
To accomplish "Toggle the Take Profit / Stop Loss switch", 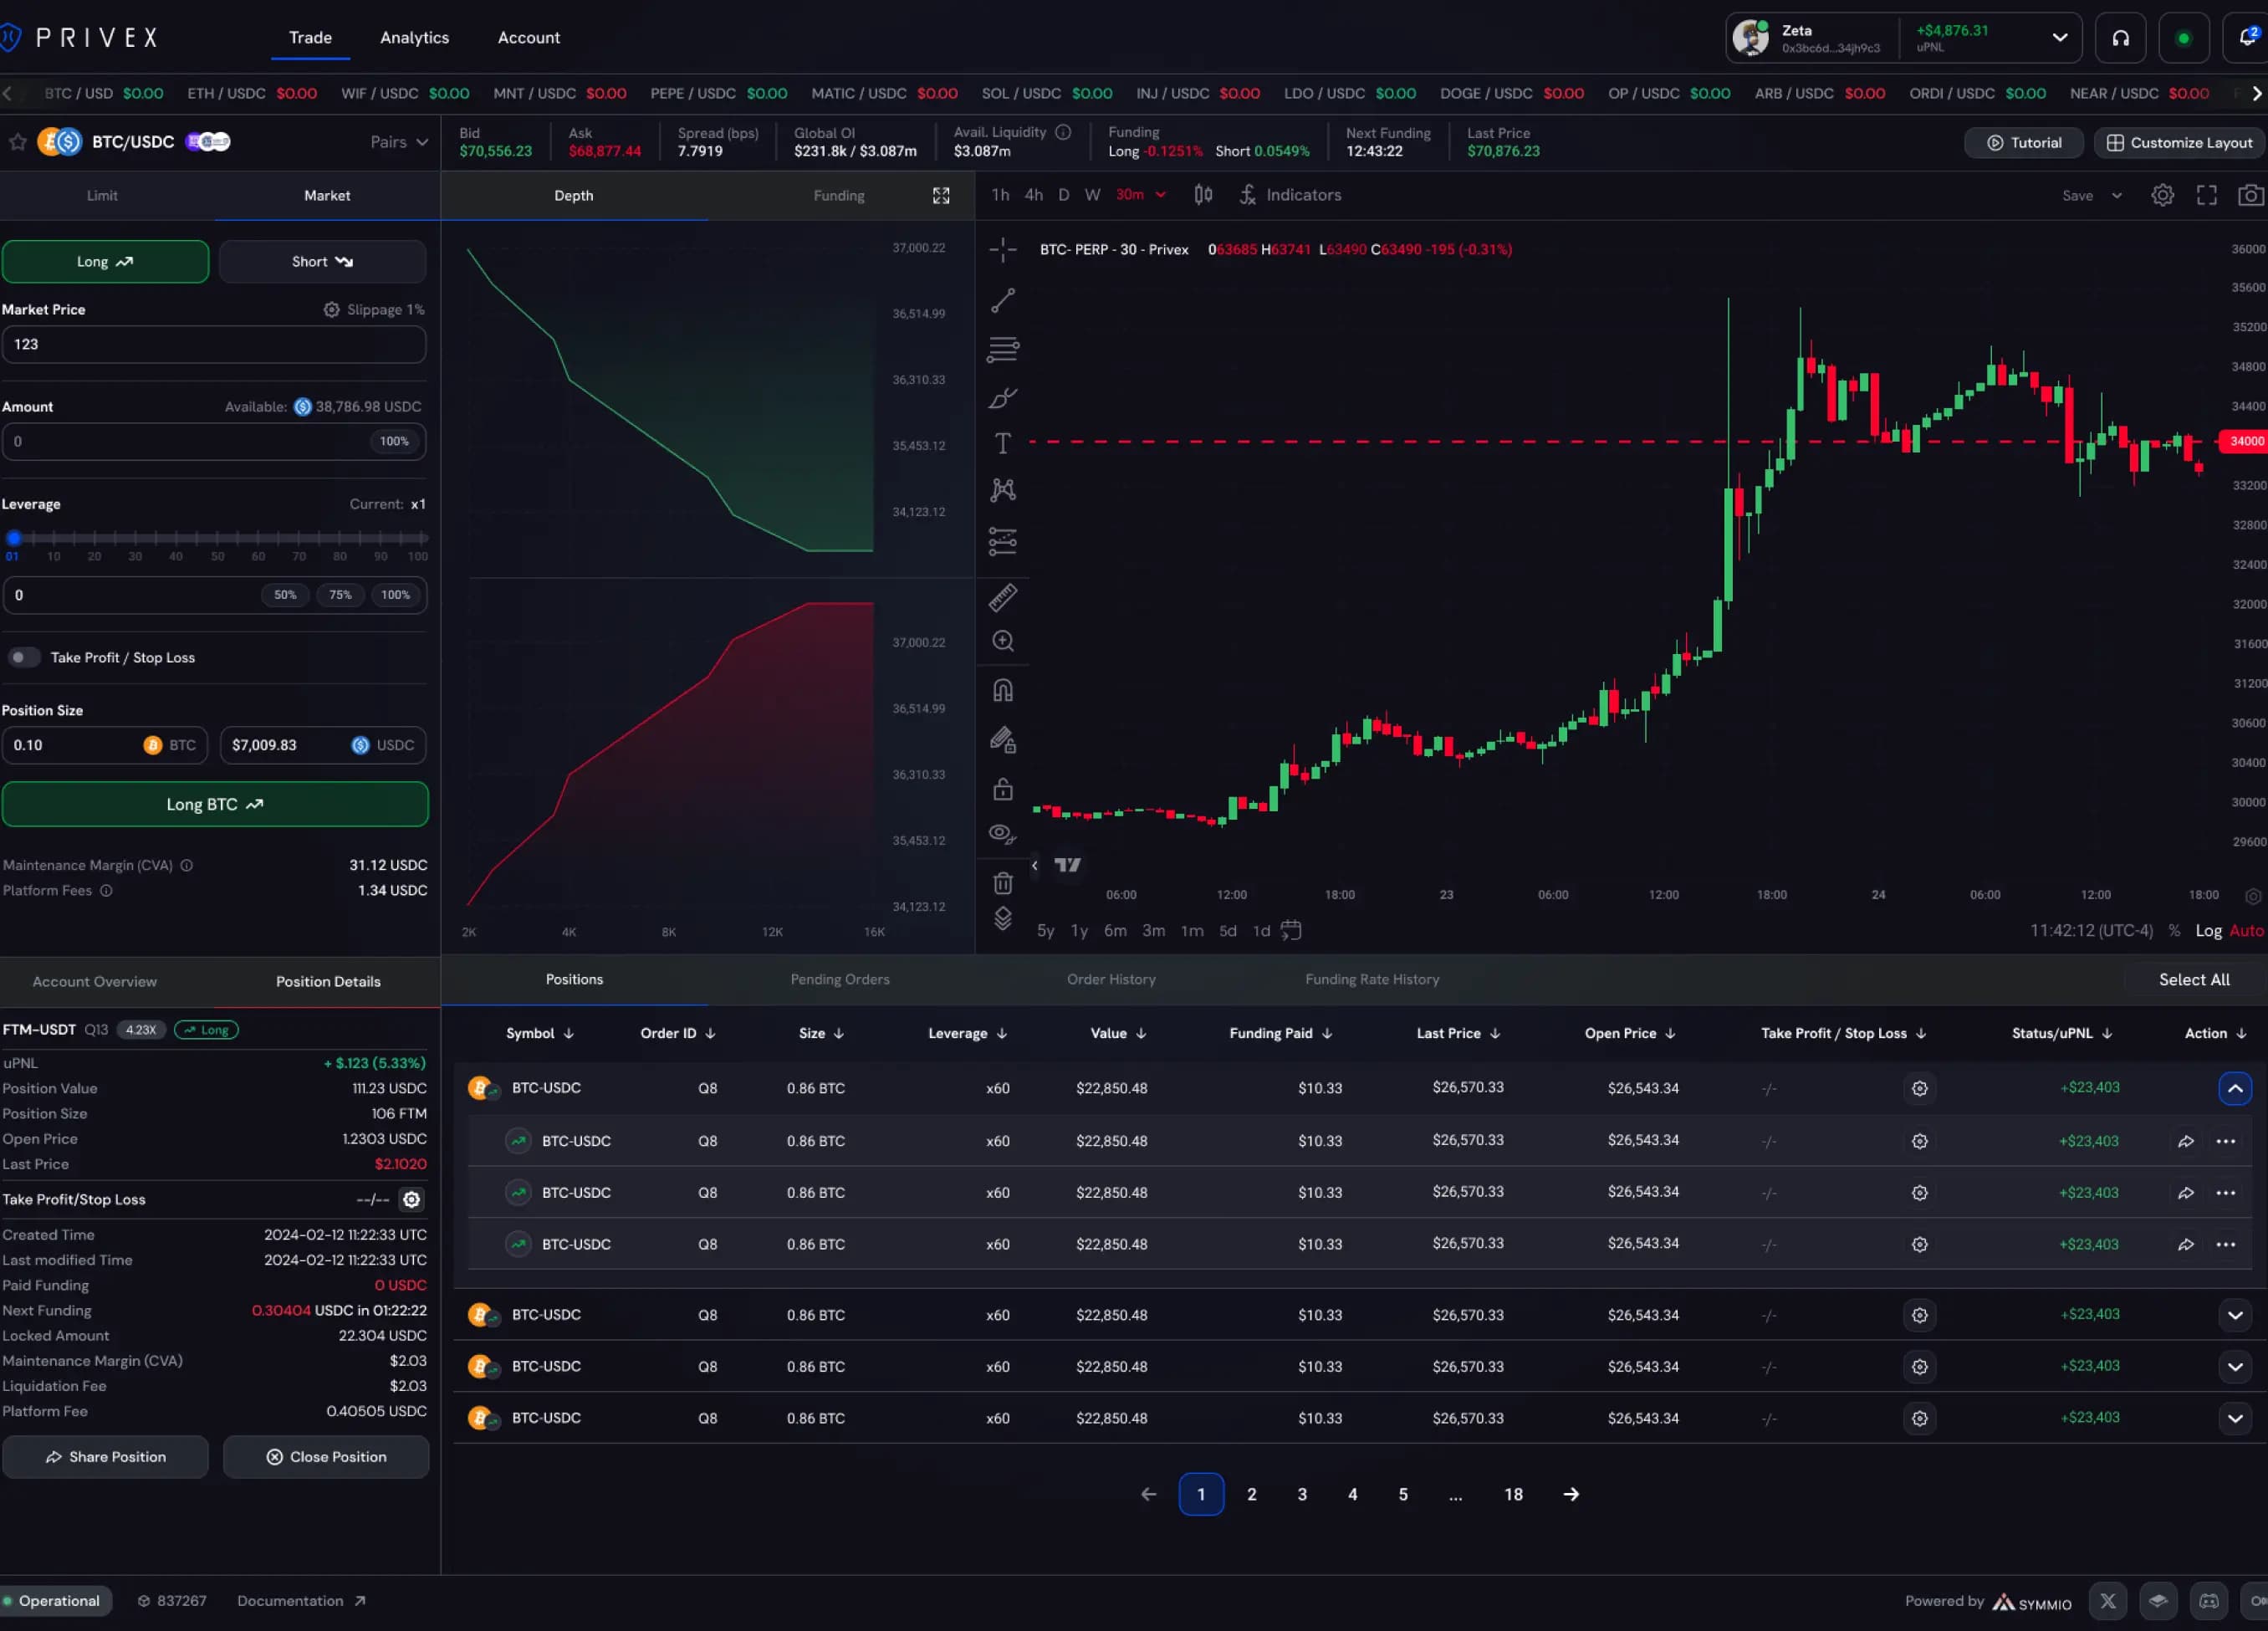I will 24,657.
